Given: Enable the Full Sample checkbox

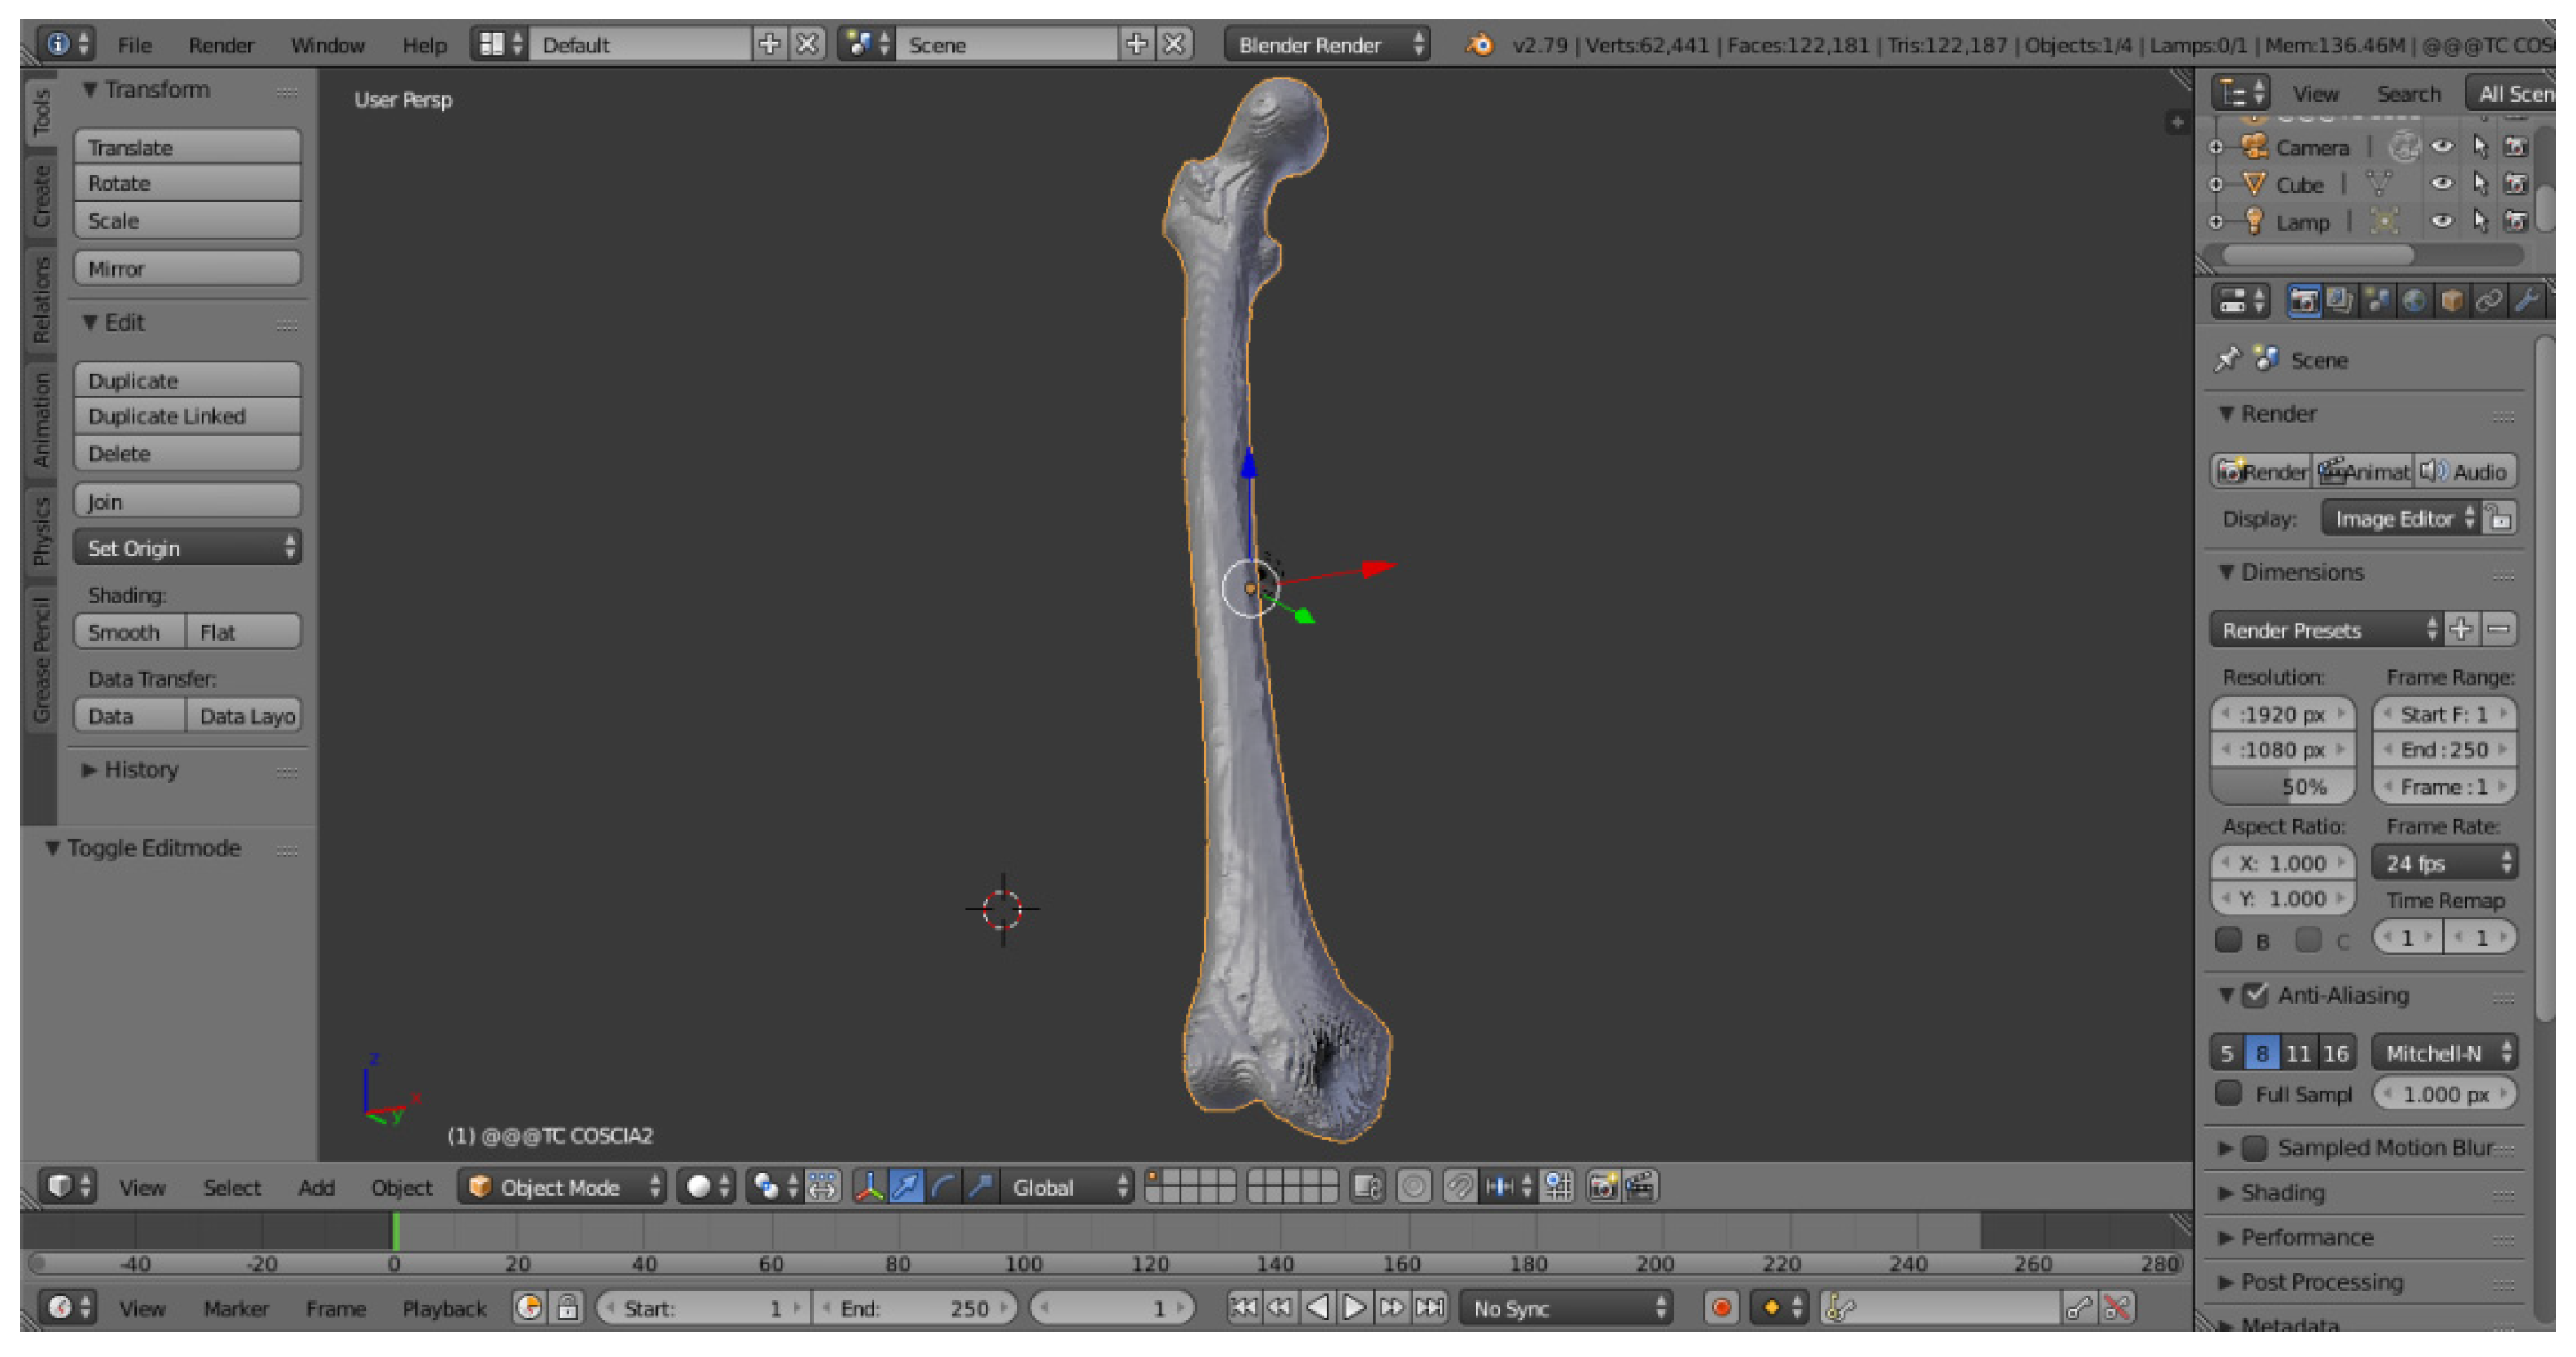Looking at the screenshot, I should [2229, 1093].
